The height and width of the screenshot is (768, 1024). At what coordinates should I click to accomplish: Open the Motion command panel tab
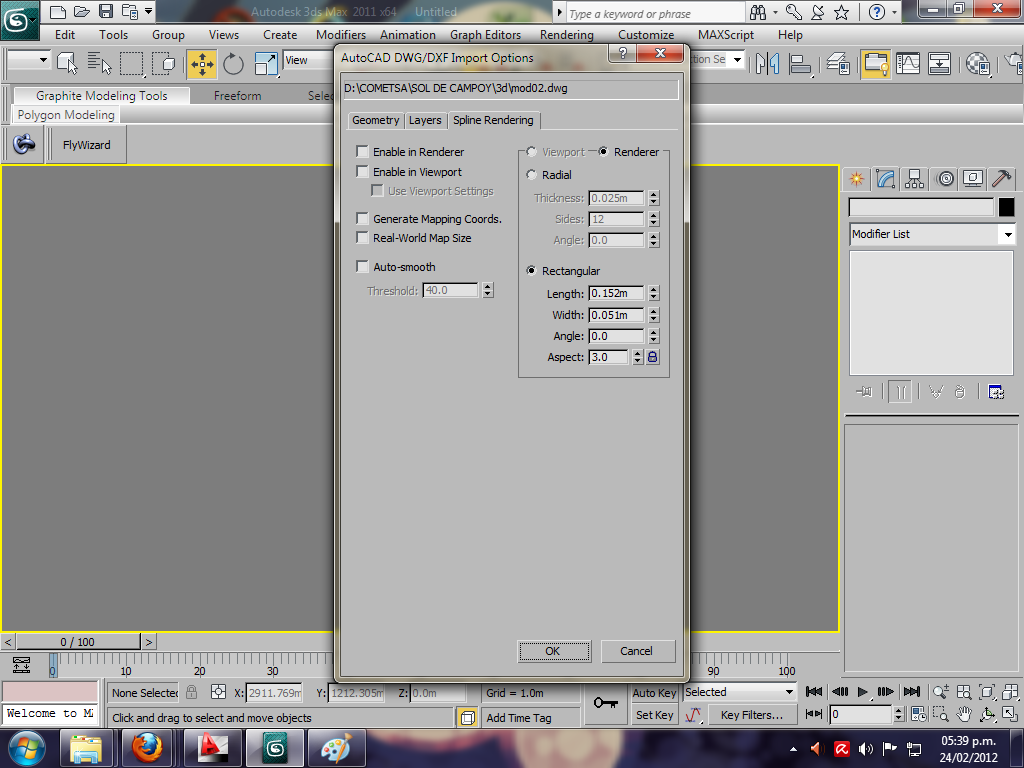[945, 178]
